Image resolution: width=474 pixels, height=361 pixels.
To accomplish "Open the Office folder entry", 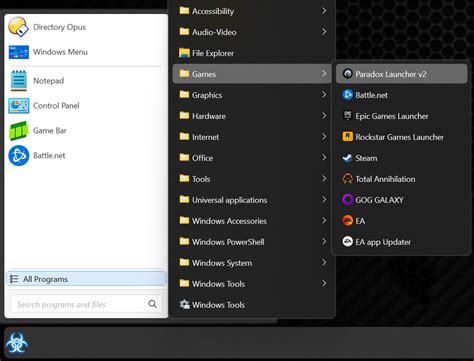I will (252, 158).
